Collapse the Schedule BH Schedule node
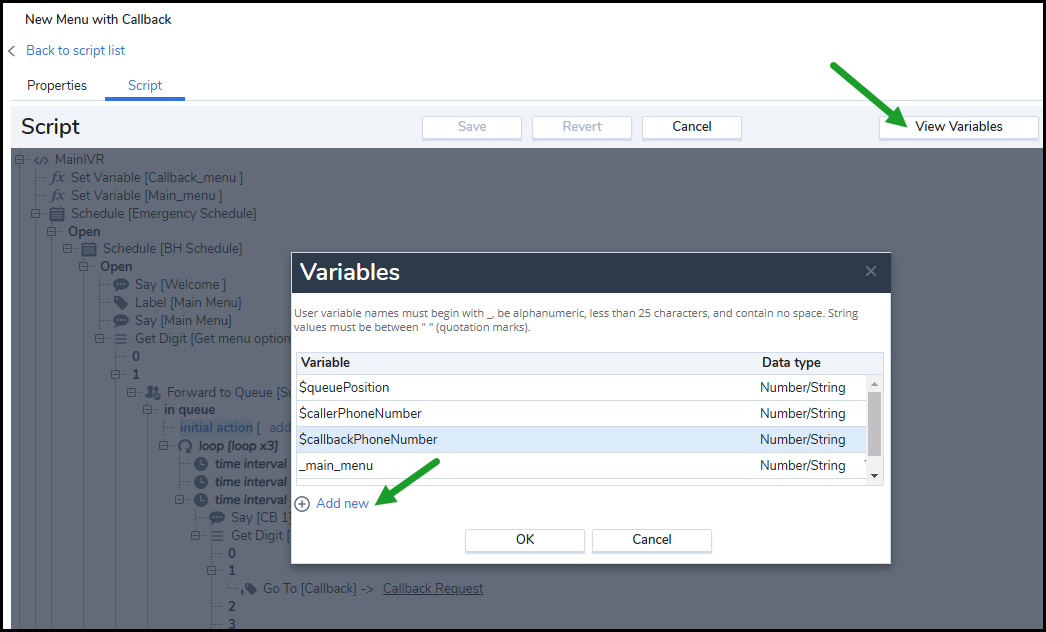The width and height of the screenshot is (1046, 632). [67, 248]
